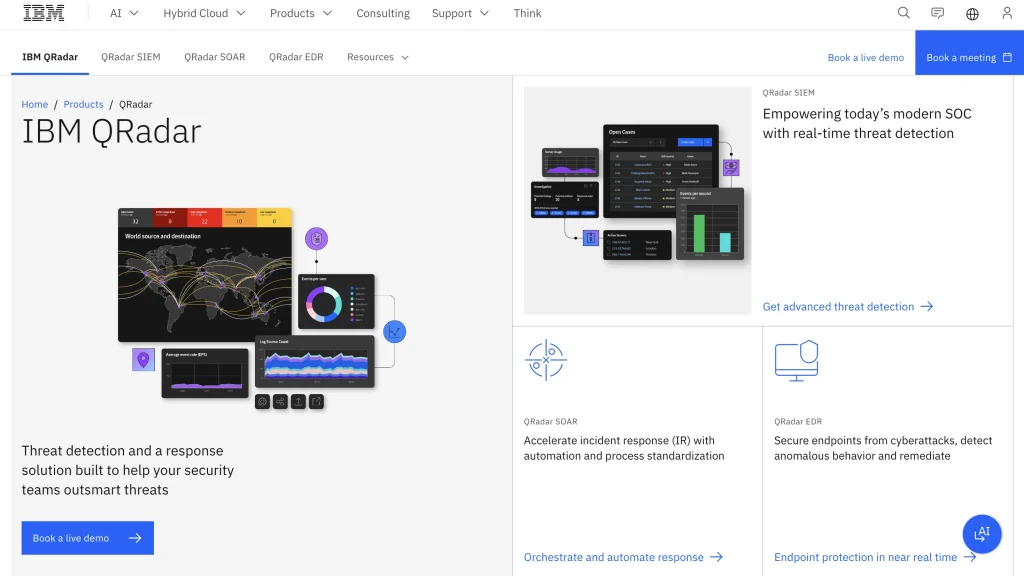
Task: Click the QRadar SIEM card label
Action: (788, 93)
